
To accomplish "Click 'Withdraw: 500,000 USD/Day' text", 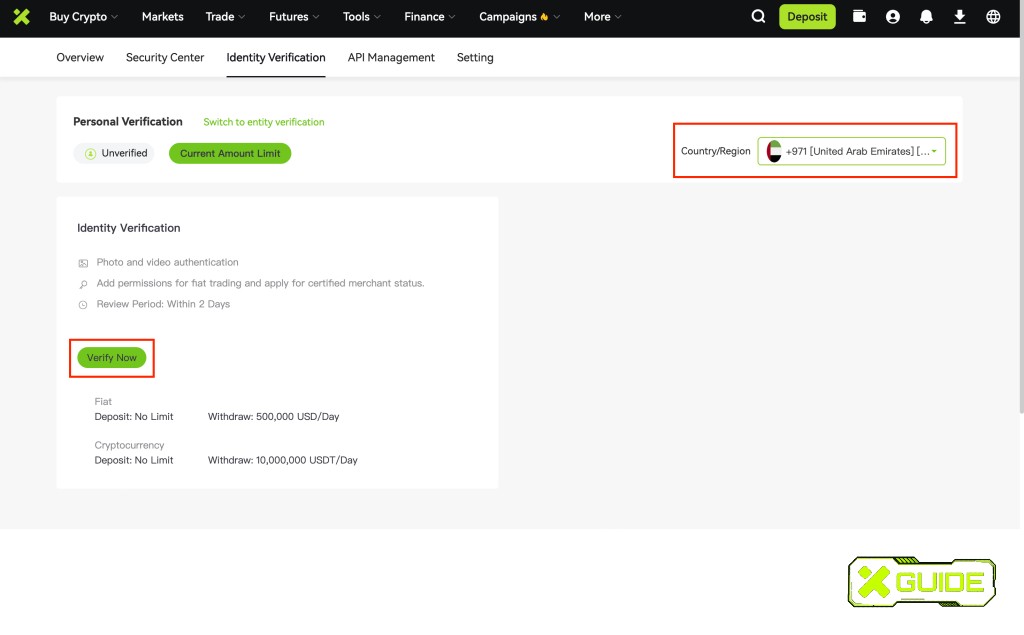I will point(274,417).
